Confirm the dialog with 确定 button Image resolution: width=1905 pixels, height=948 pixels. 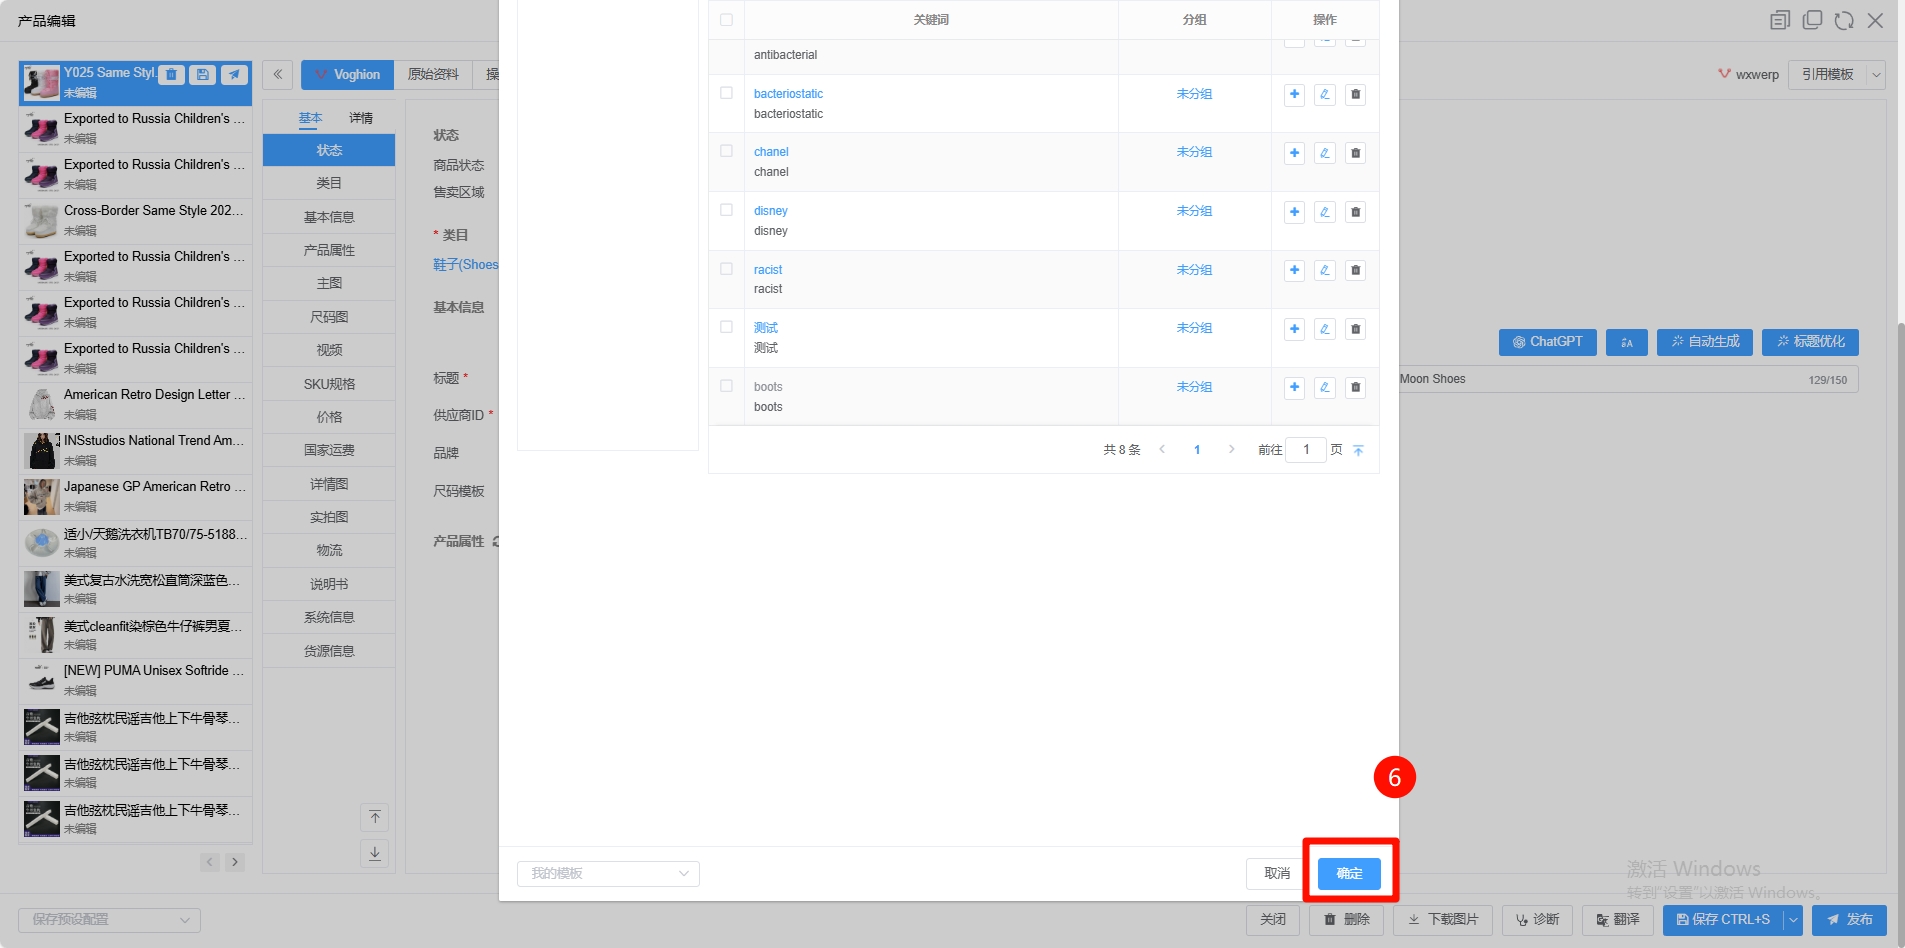point(1349,873)
